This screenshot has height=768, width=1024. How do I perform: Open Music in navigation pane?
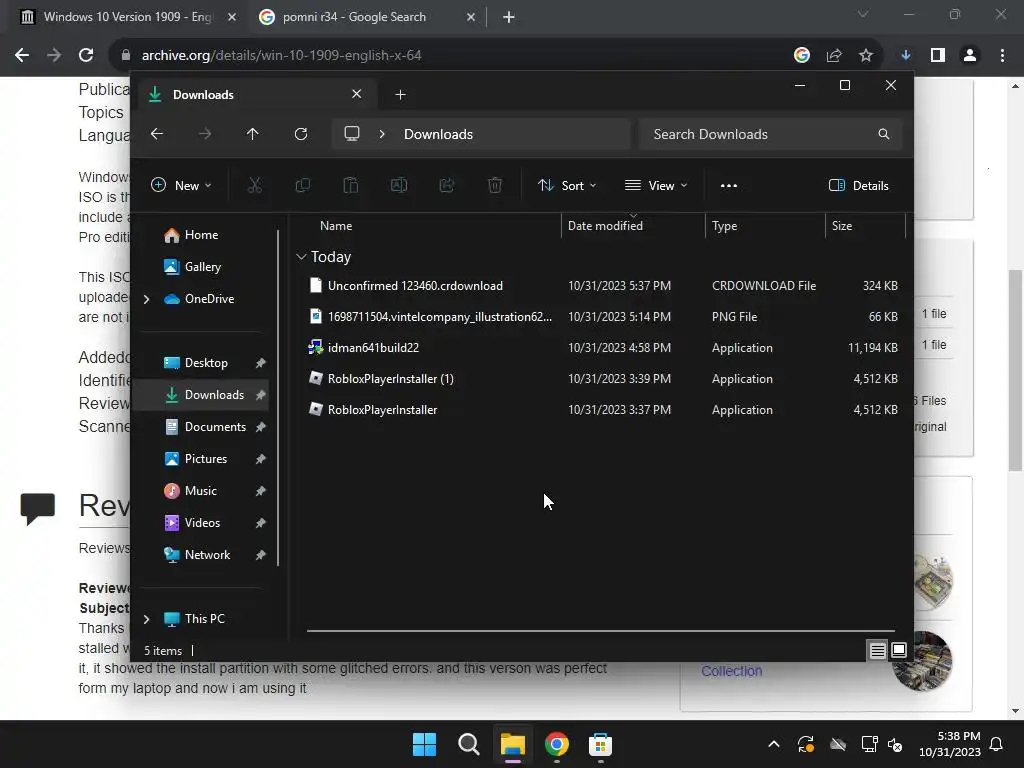[200, 490]
